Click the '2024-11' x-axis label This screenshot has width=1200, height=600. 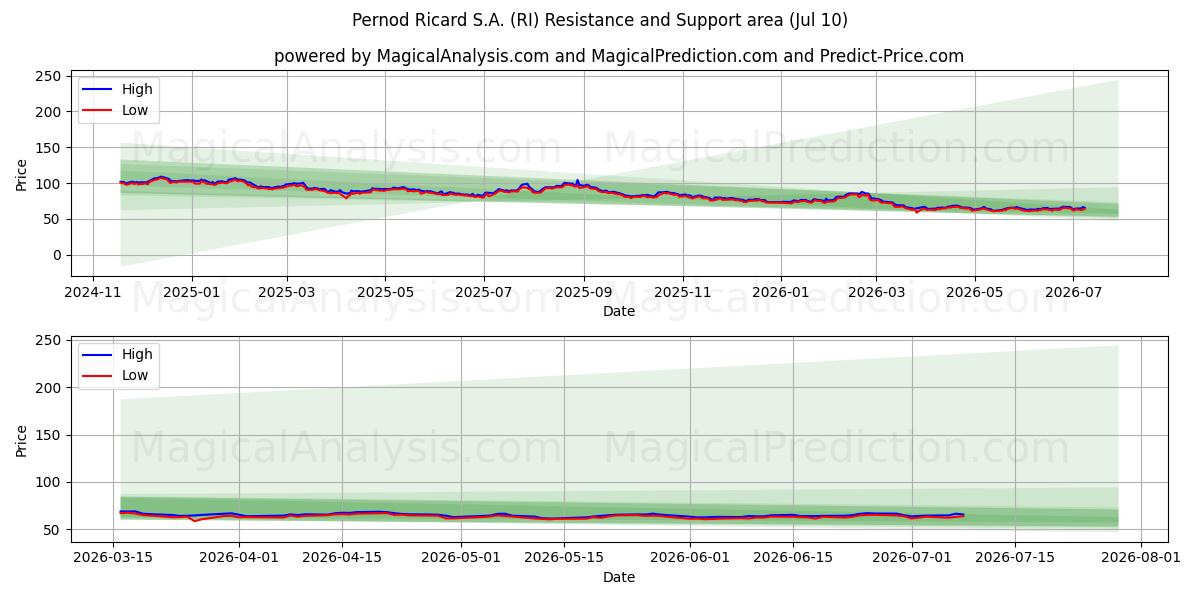click(x=93, y=293)
